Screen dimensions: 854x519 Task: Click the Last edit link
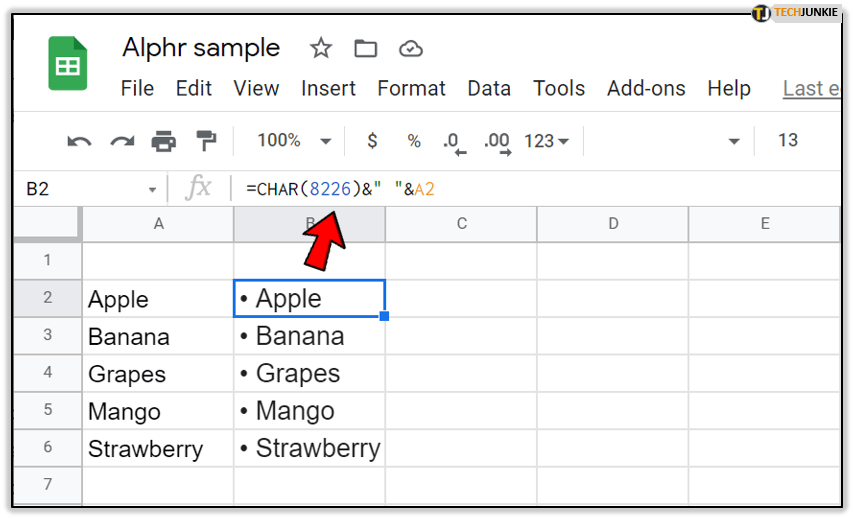810,88
